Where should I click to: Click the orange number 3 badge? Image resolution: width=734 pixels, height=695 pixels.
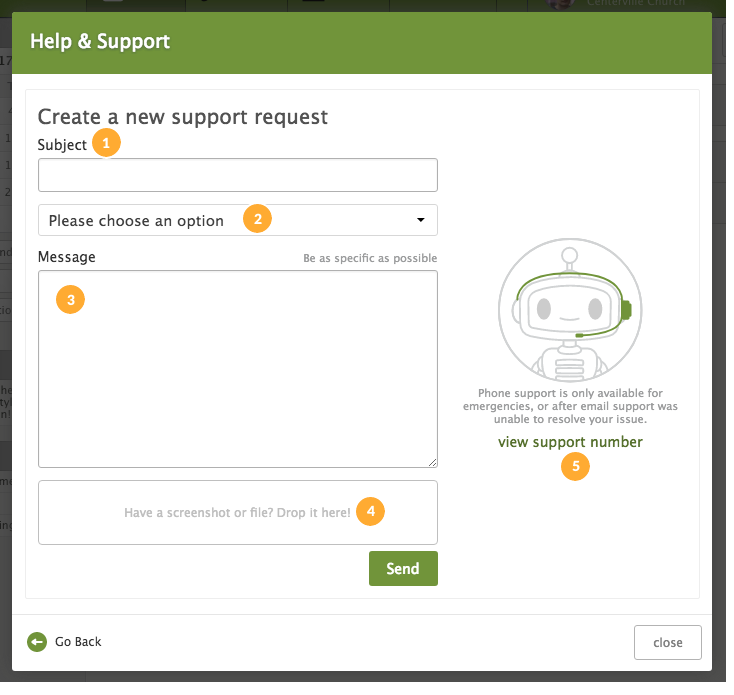coord(70,300)
